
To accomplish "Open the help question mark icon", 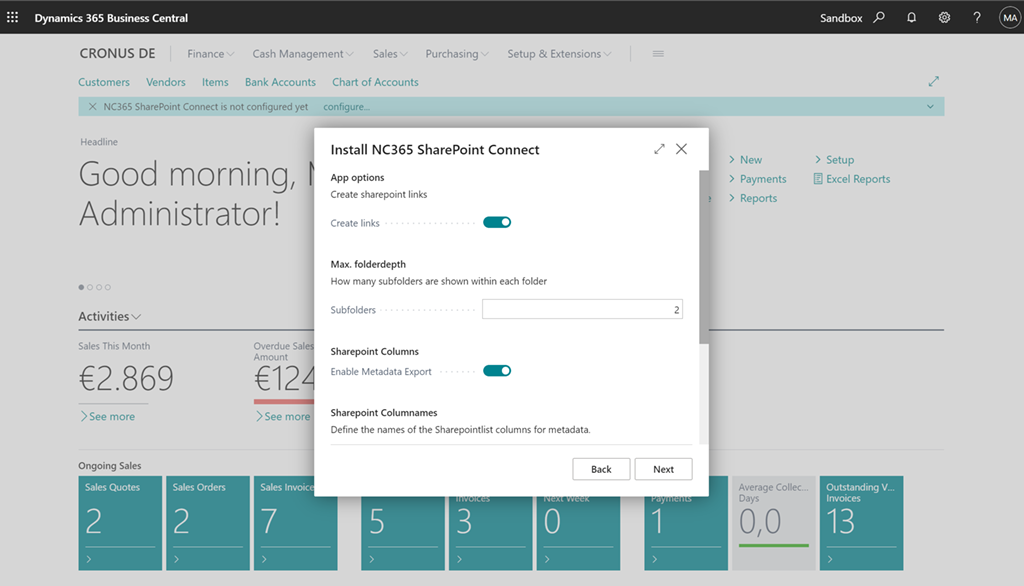I will point(977,18).
